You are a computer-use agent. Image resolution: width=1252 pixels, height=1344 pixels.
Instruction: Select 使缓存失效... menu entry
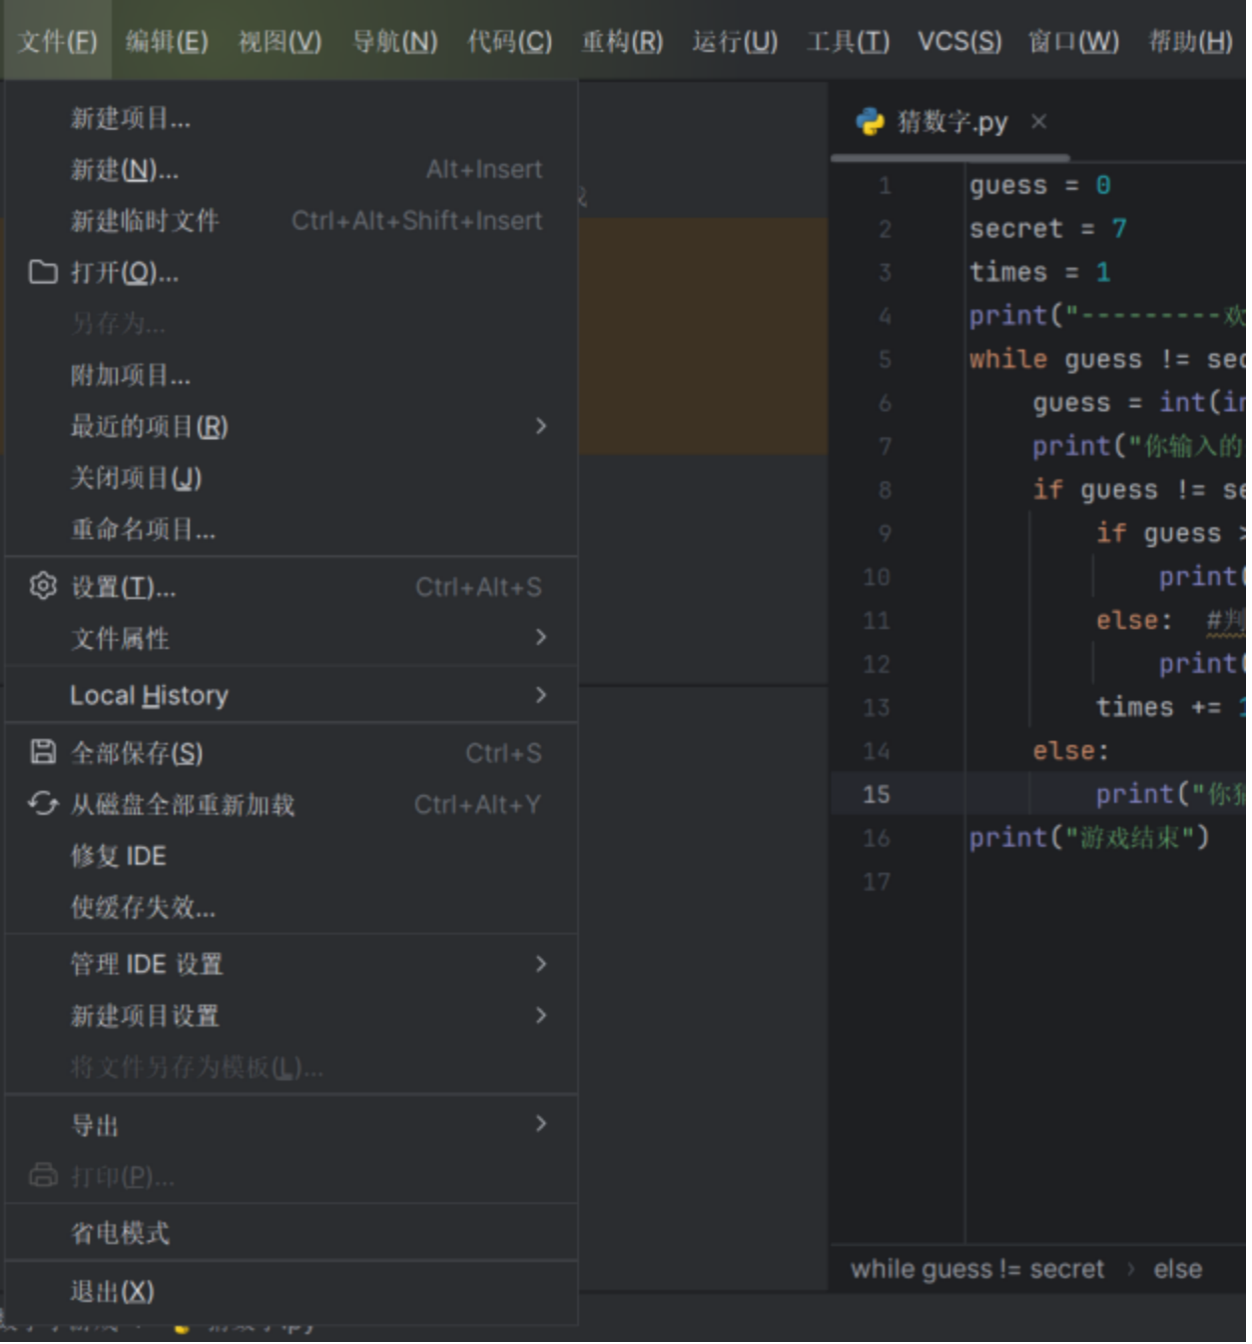[143, 907]
